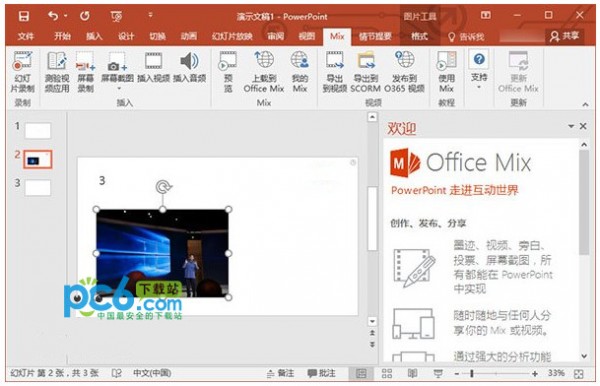Toggle slide sorter view in status bar
The image size is (600, 386).
[x=387, y=373]
